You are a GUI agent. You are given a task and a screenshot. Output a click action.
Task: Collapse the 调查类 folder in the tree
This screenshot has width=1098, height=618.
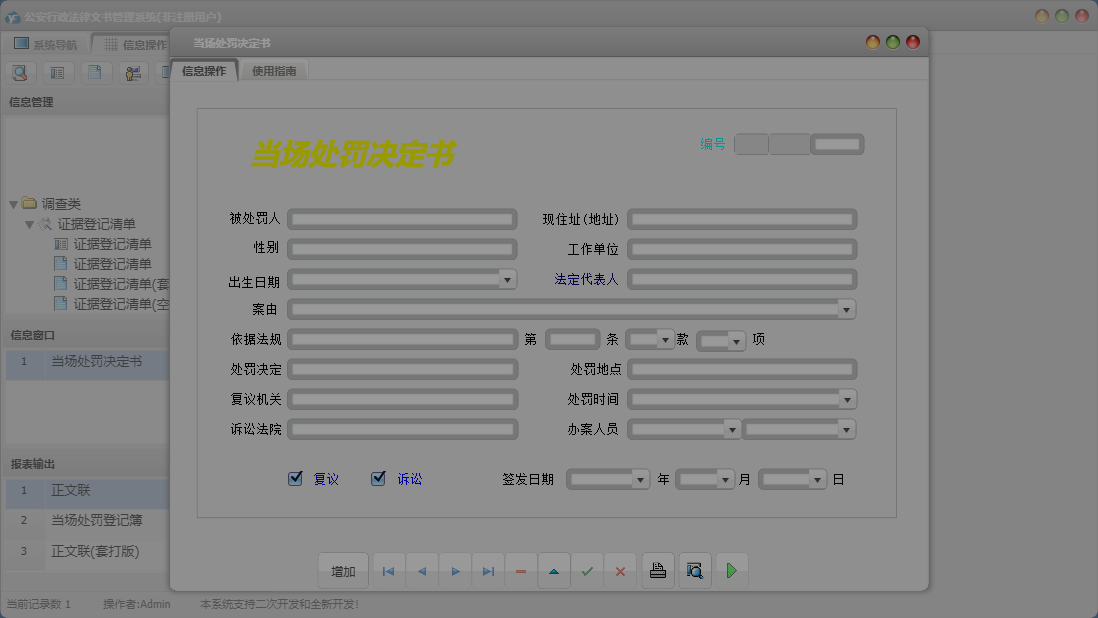(12, 203)
